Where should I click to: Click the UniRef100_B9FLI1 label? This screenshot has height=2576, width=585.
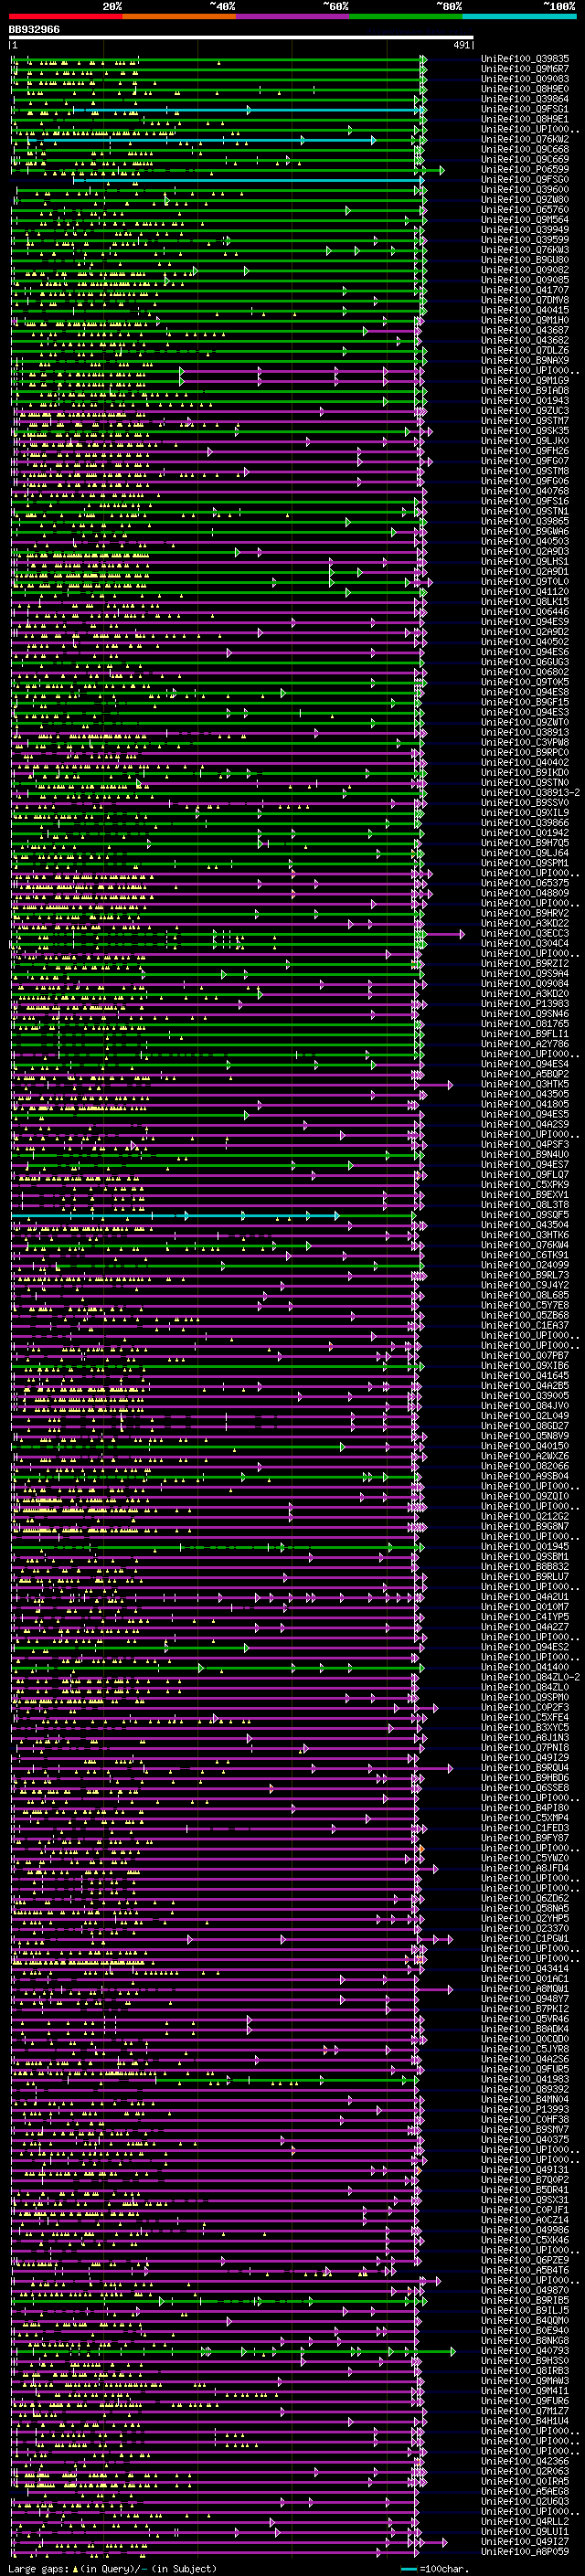point(525,1034)
